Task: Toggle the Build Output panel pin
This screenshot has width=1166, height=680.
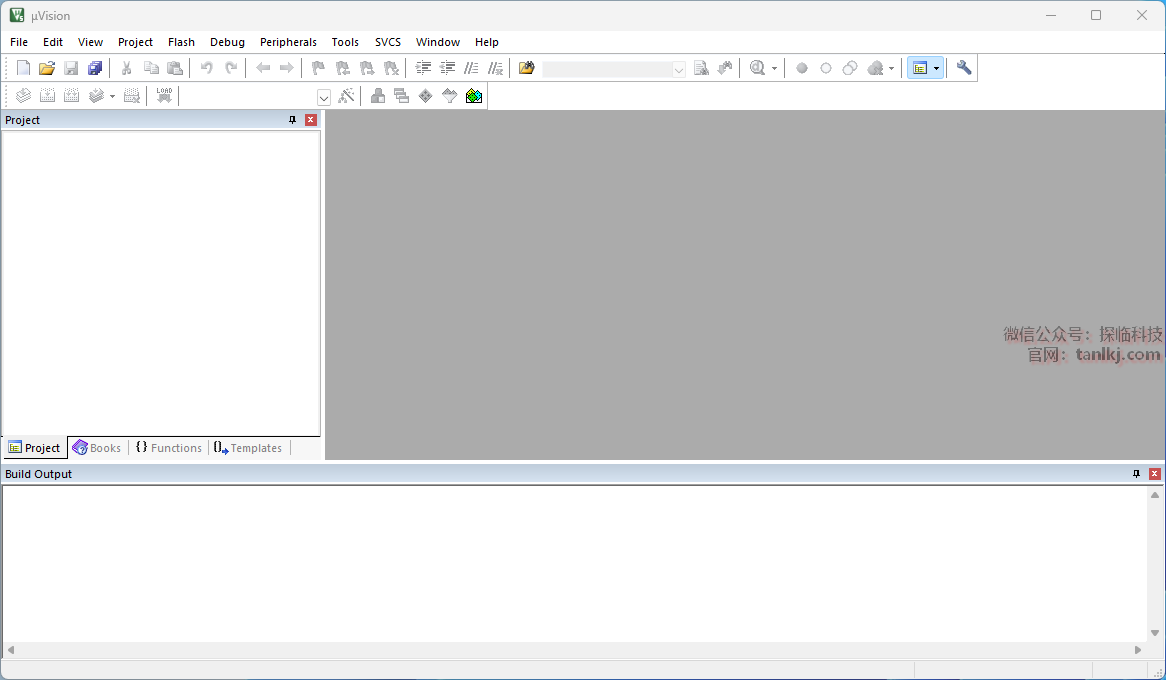Action: click(1136, 474)
